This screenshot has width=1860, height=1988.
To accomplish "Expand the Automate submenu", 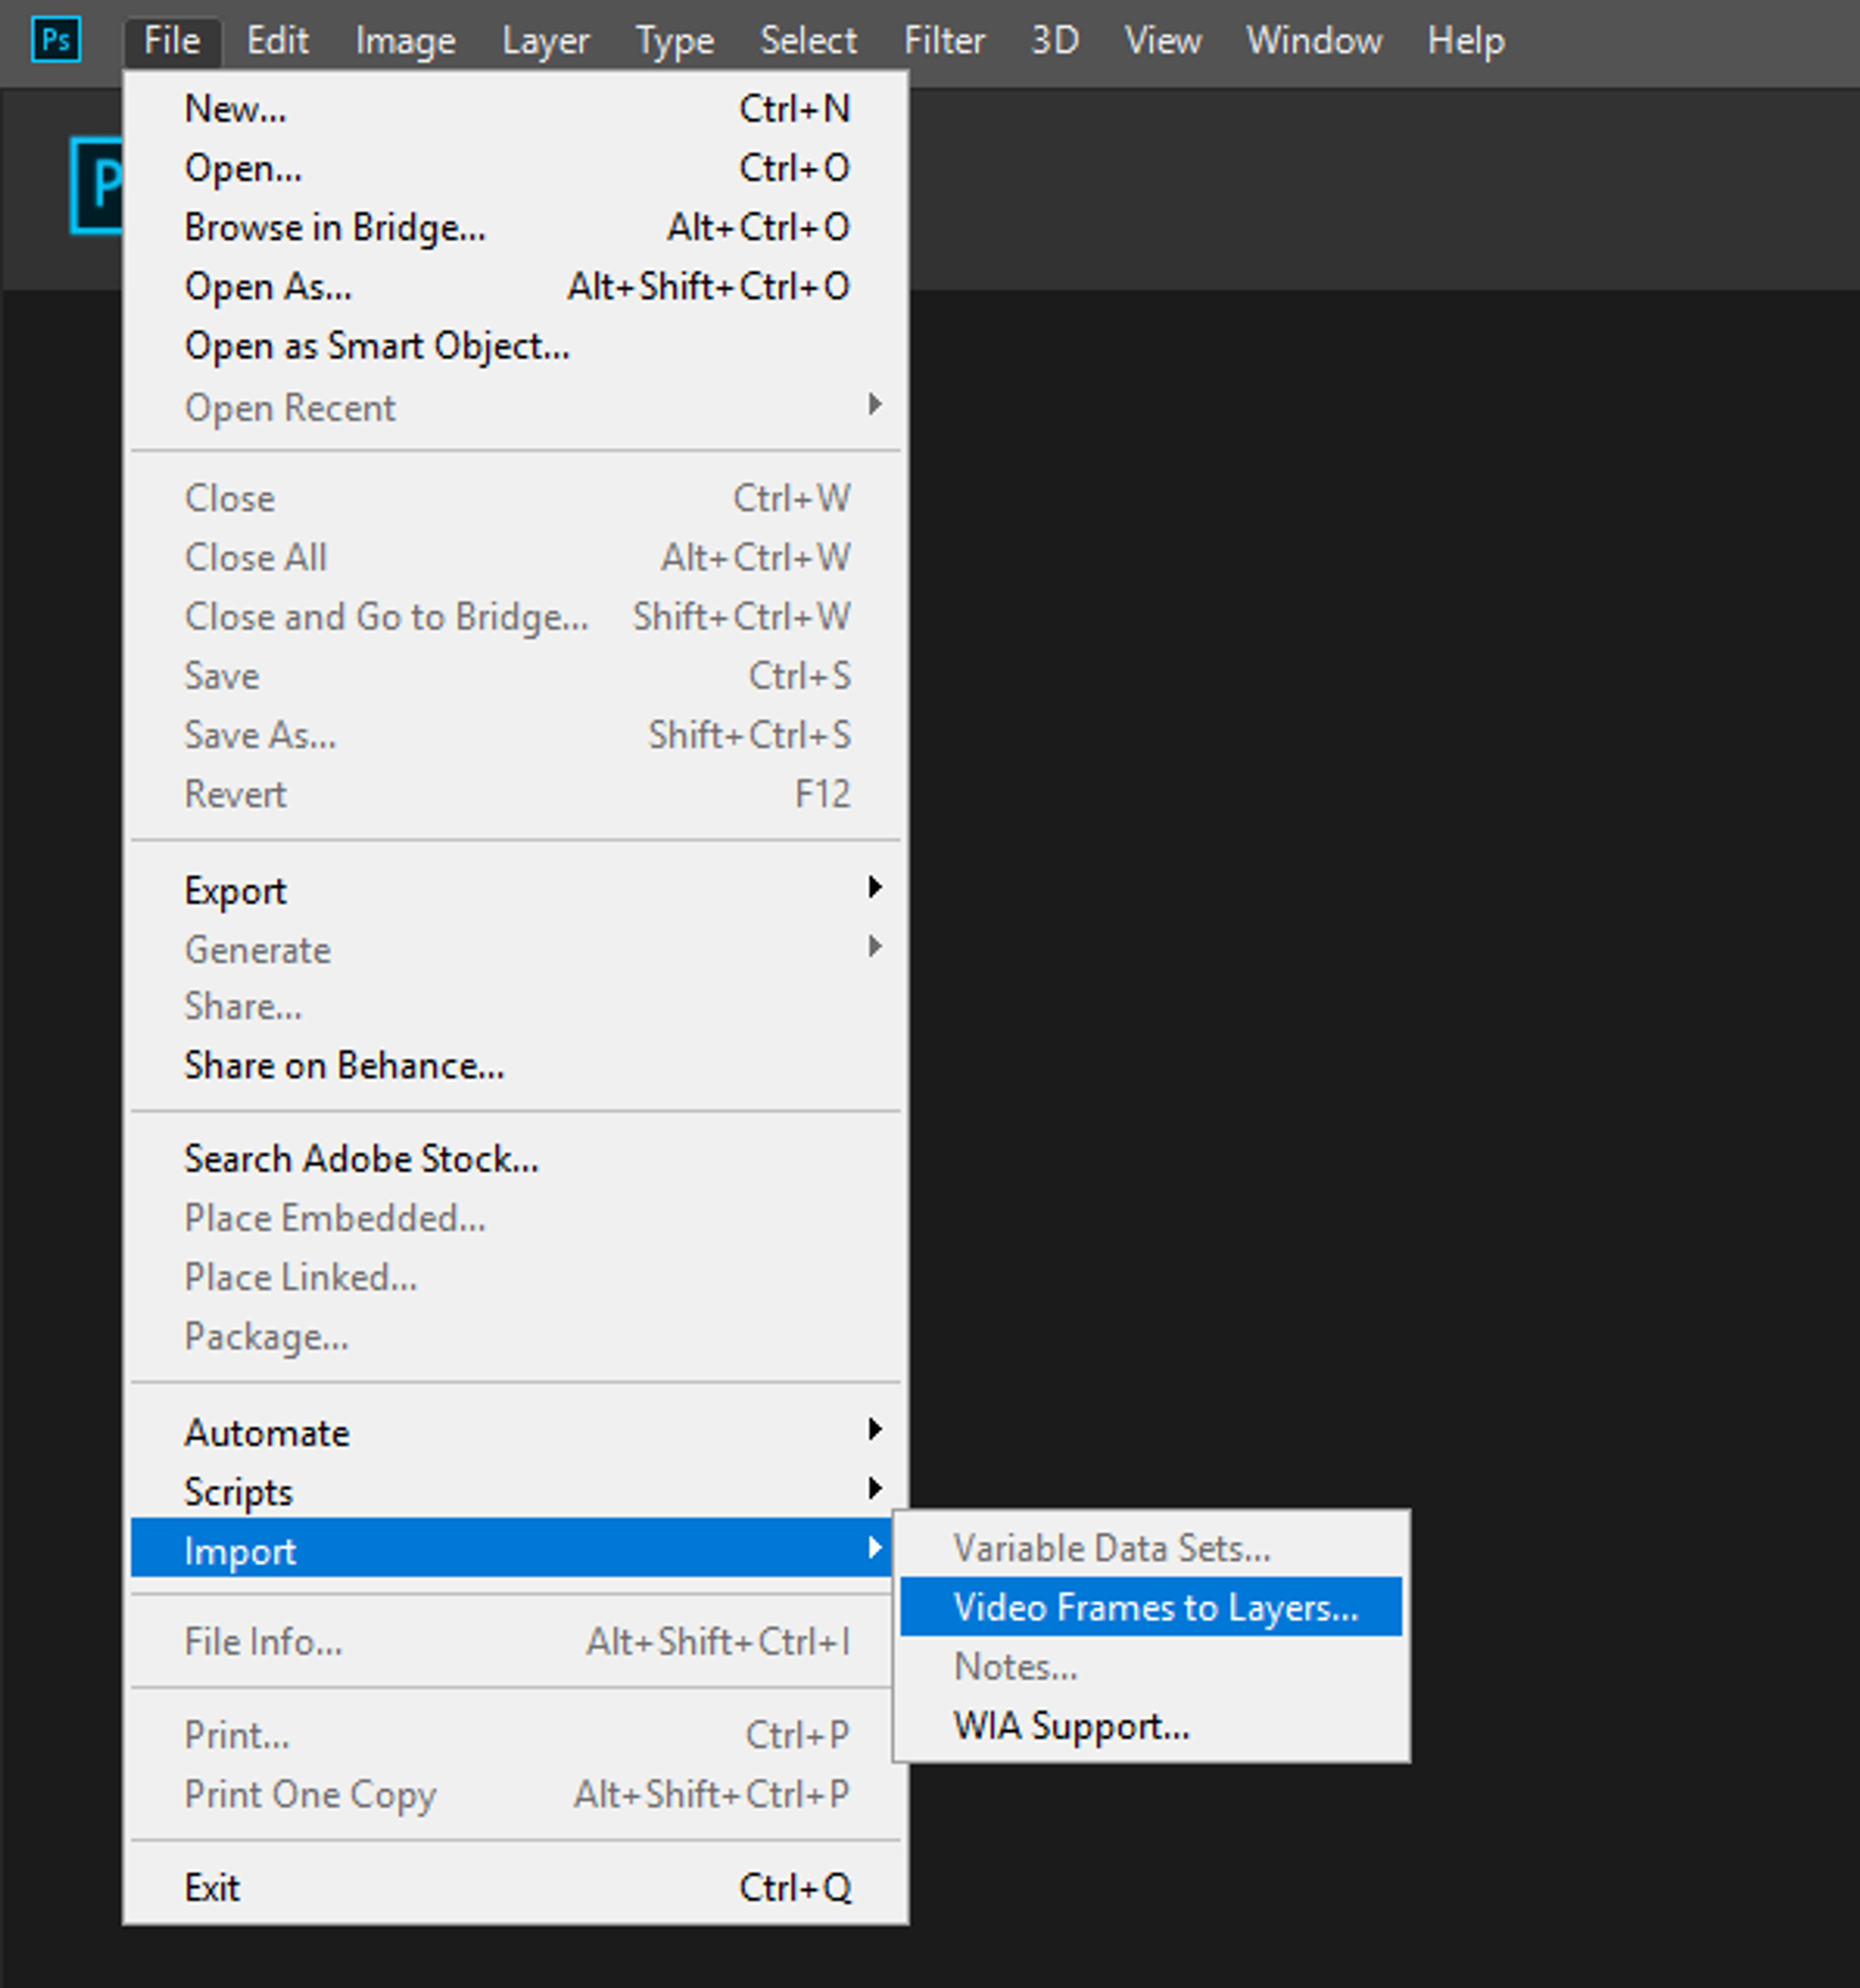I will [267, 1432].
